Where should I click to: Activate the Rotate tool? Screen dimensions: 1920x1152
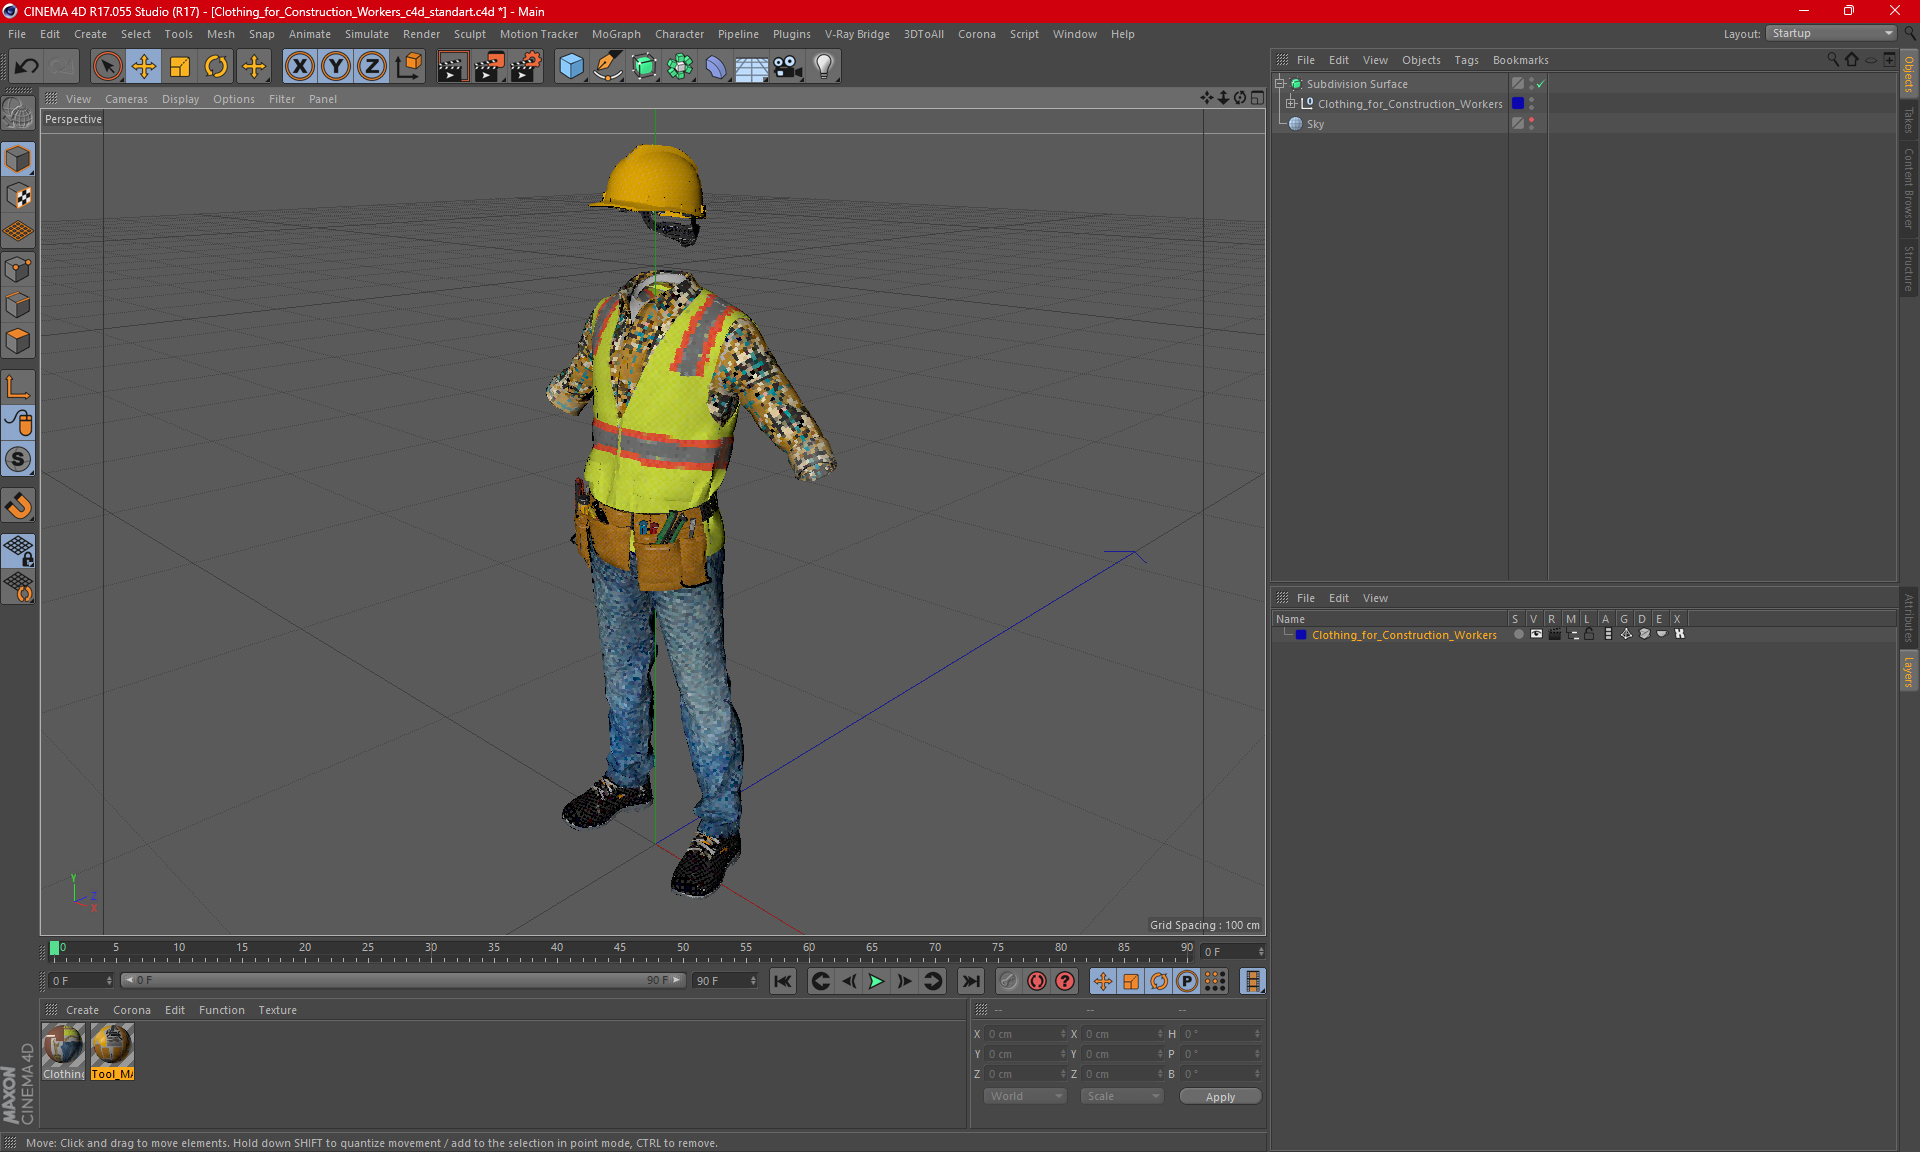(x=216, y=67)
